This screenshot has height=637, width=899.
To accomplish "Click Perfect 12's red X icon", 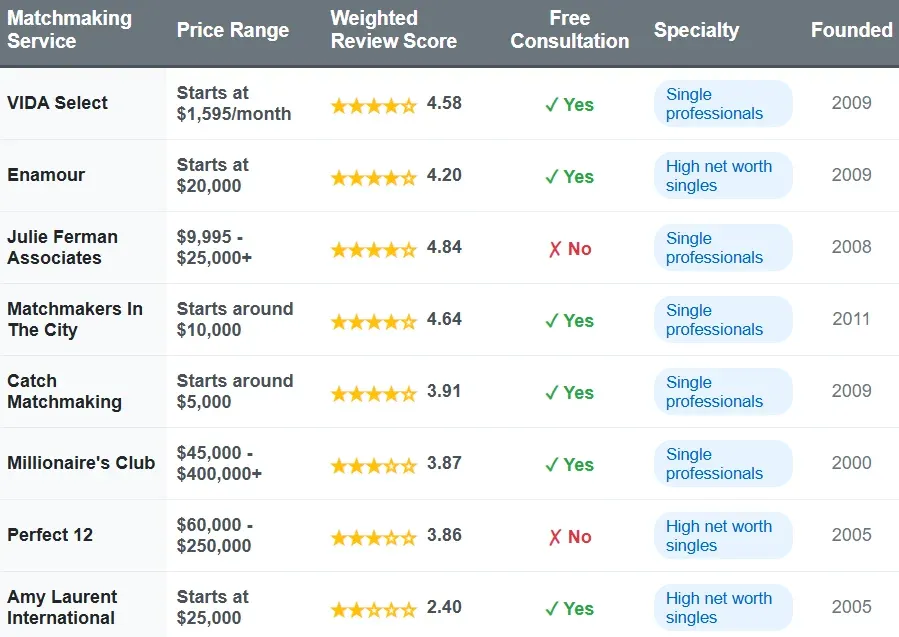I will pos(555,537).
